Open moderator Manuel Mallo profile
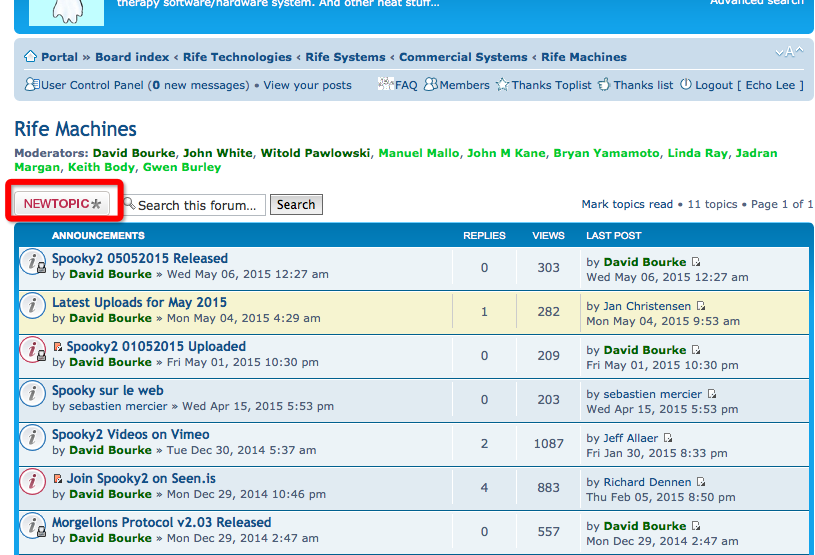 [418, 153]
